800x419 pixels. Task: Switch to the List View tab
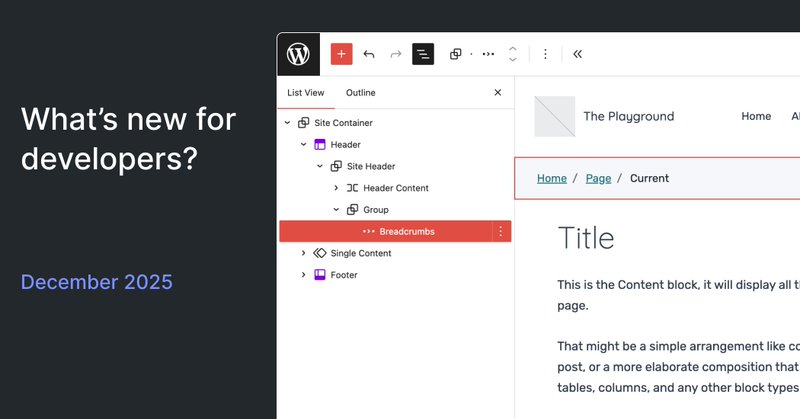[x=306, y=93]
